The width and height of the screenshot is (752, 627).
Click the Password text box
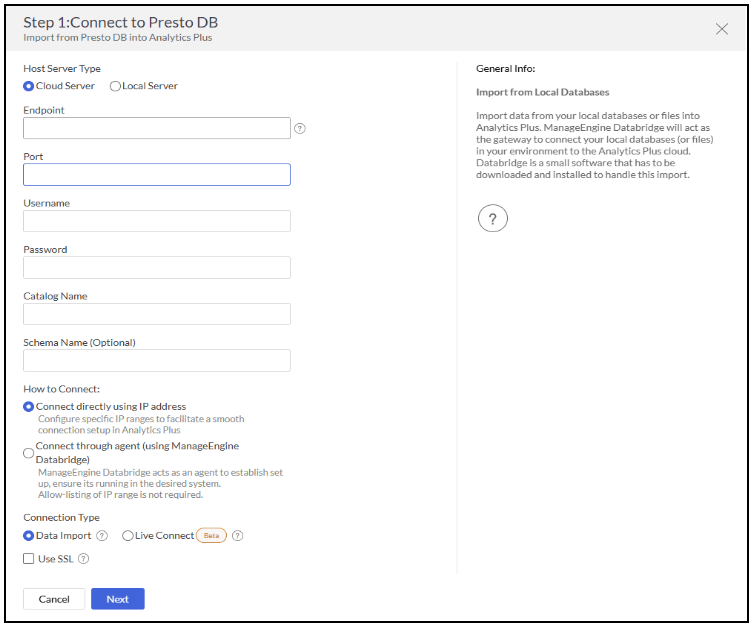157,267
